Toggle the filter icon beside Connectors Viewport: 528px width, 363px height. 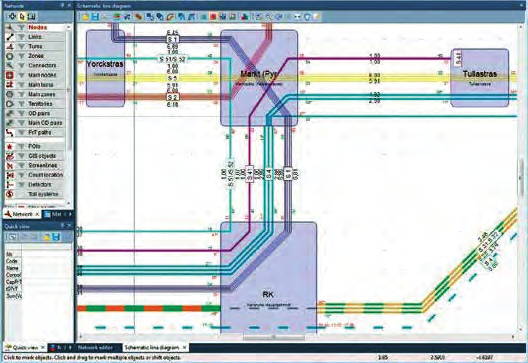click(22, 65)
